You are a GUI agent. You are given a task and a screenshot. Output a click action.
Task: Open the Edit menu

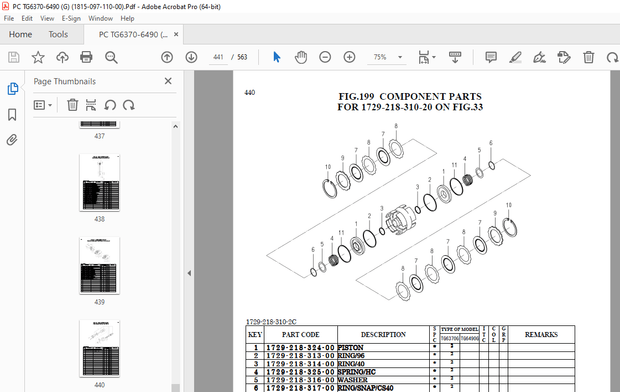27,18
